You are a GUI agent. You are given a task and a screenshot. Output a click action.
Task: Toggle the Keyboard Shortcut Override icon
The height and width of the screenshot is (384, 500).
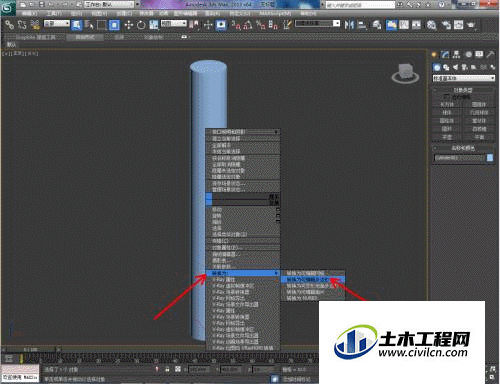[x=221, y=25]
